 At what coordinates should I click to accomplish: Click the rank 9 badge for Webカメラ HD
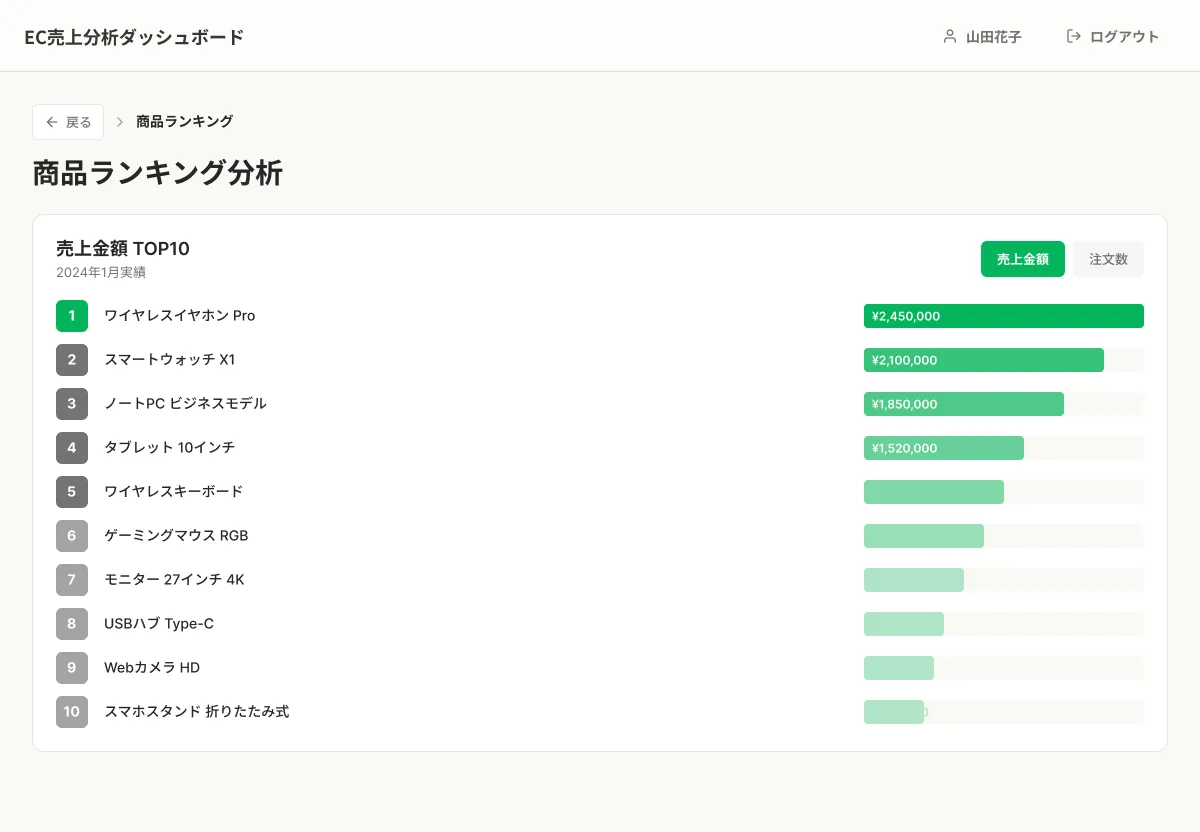[x=71, y=668]
